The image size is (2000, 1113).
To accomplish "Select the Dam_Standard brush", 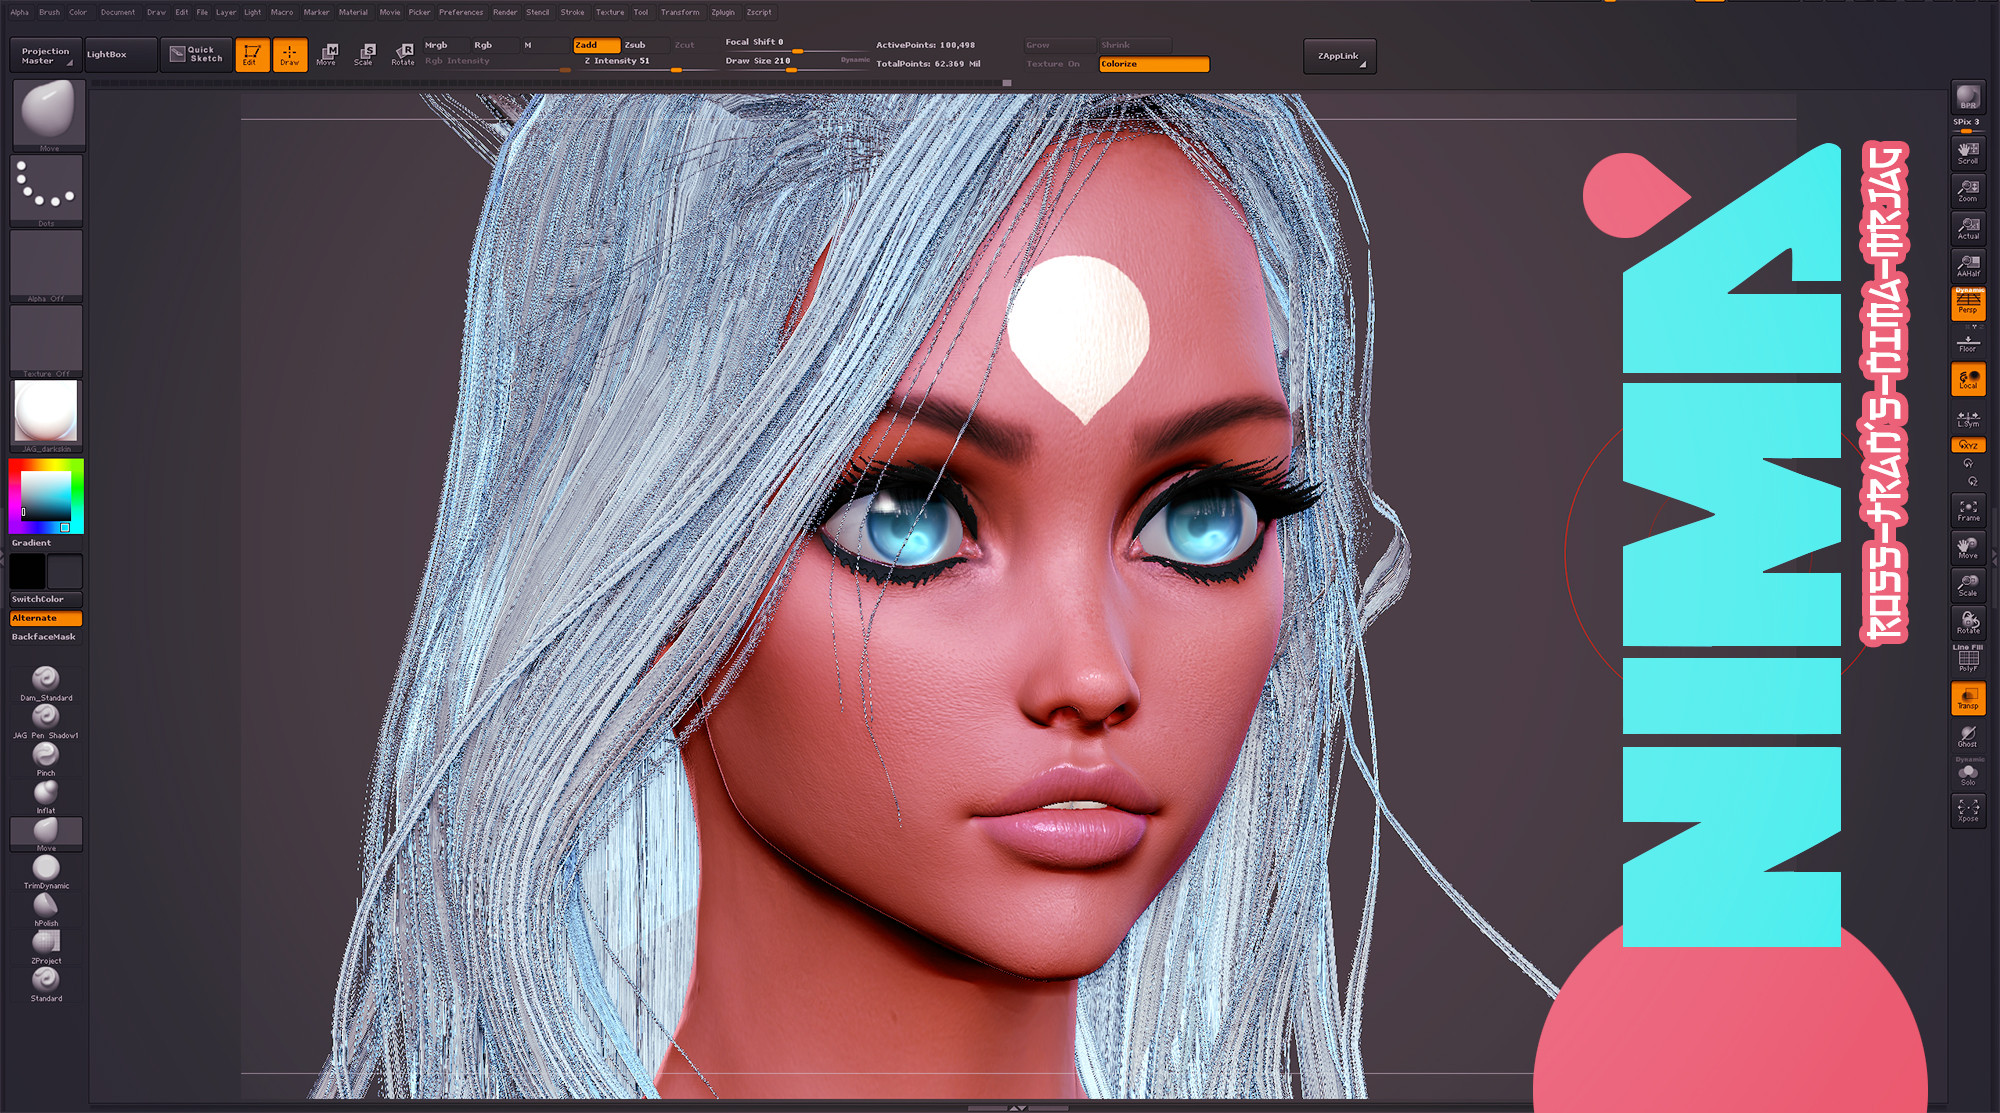I will 46,680.
